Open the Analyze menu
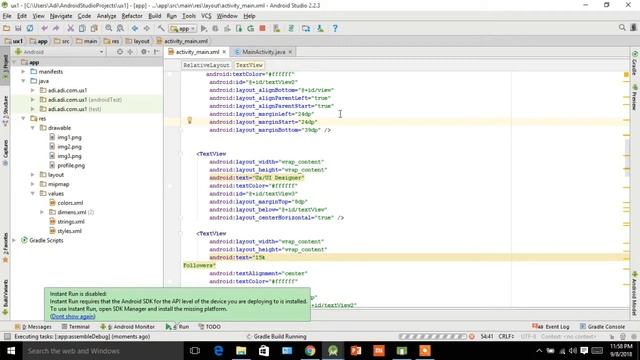This screenshot has width=640, height=360. click(x=107, y=16)
